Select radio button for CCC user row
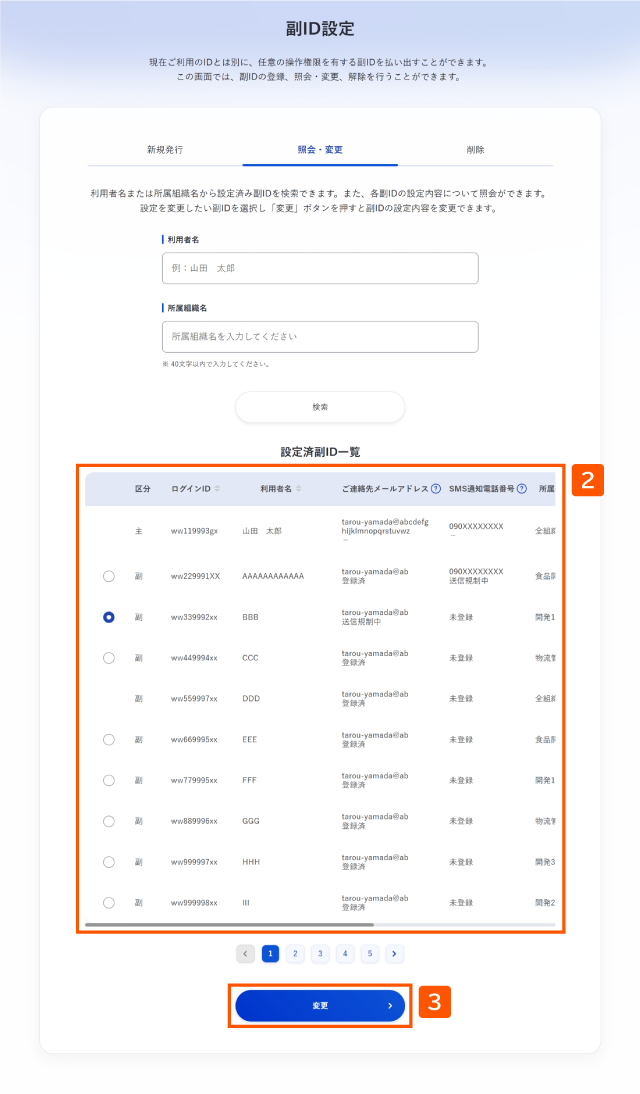This screenshot has height=1094, width=640. pyautogui.click(x=109, y=658)
